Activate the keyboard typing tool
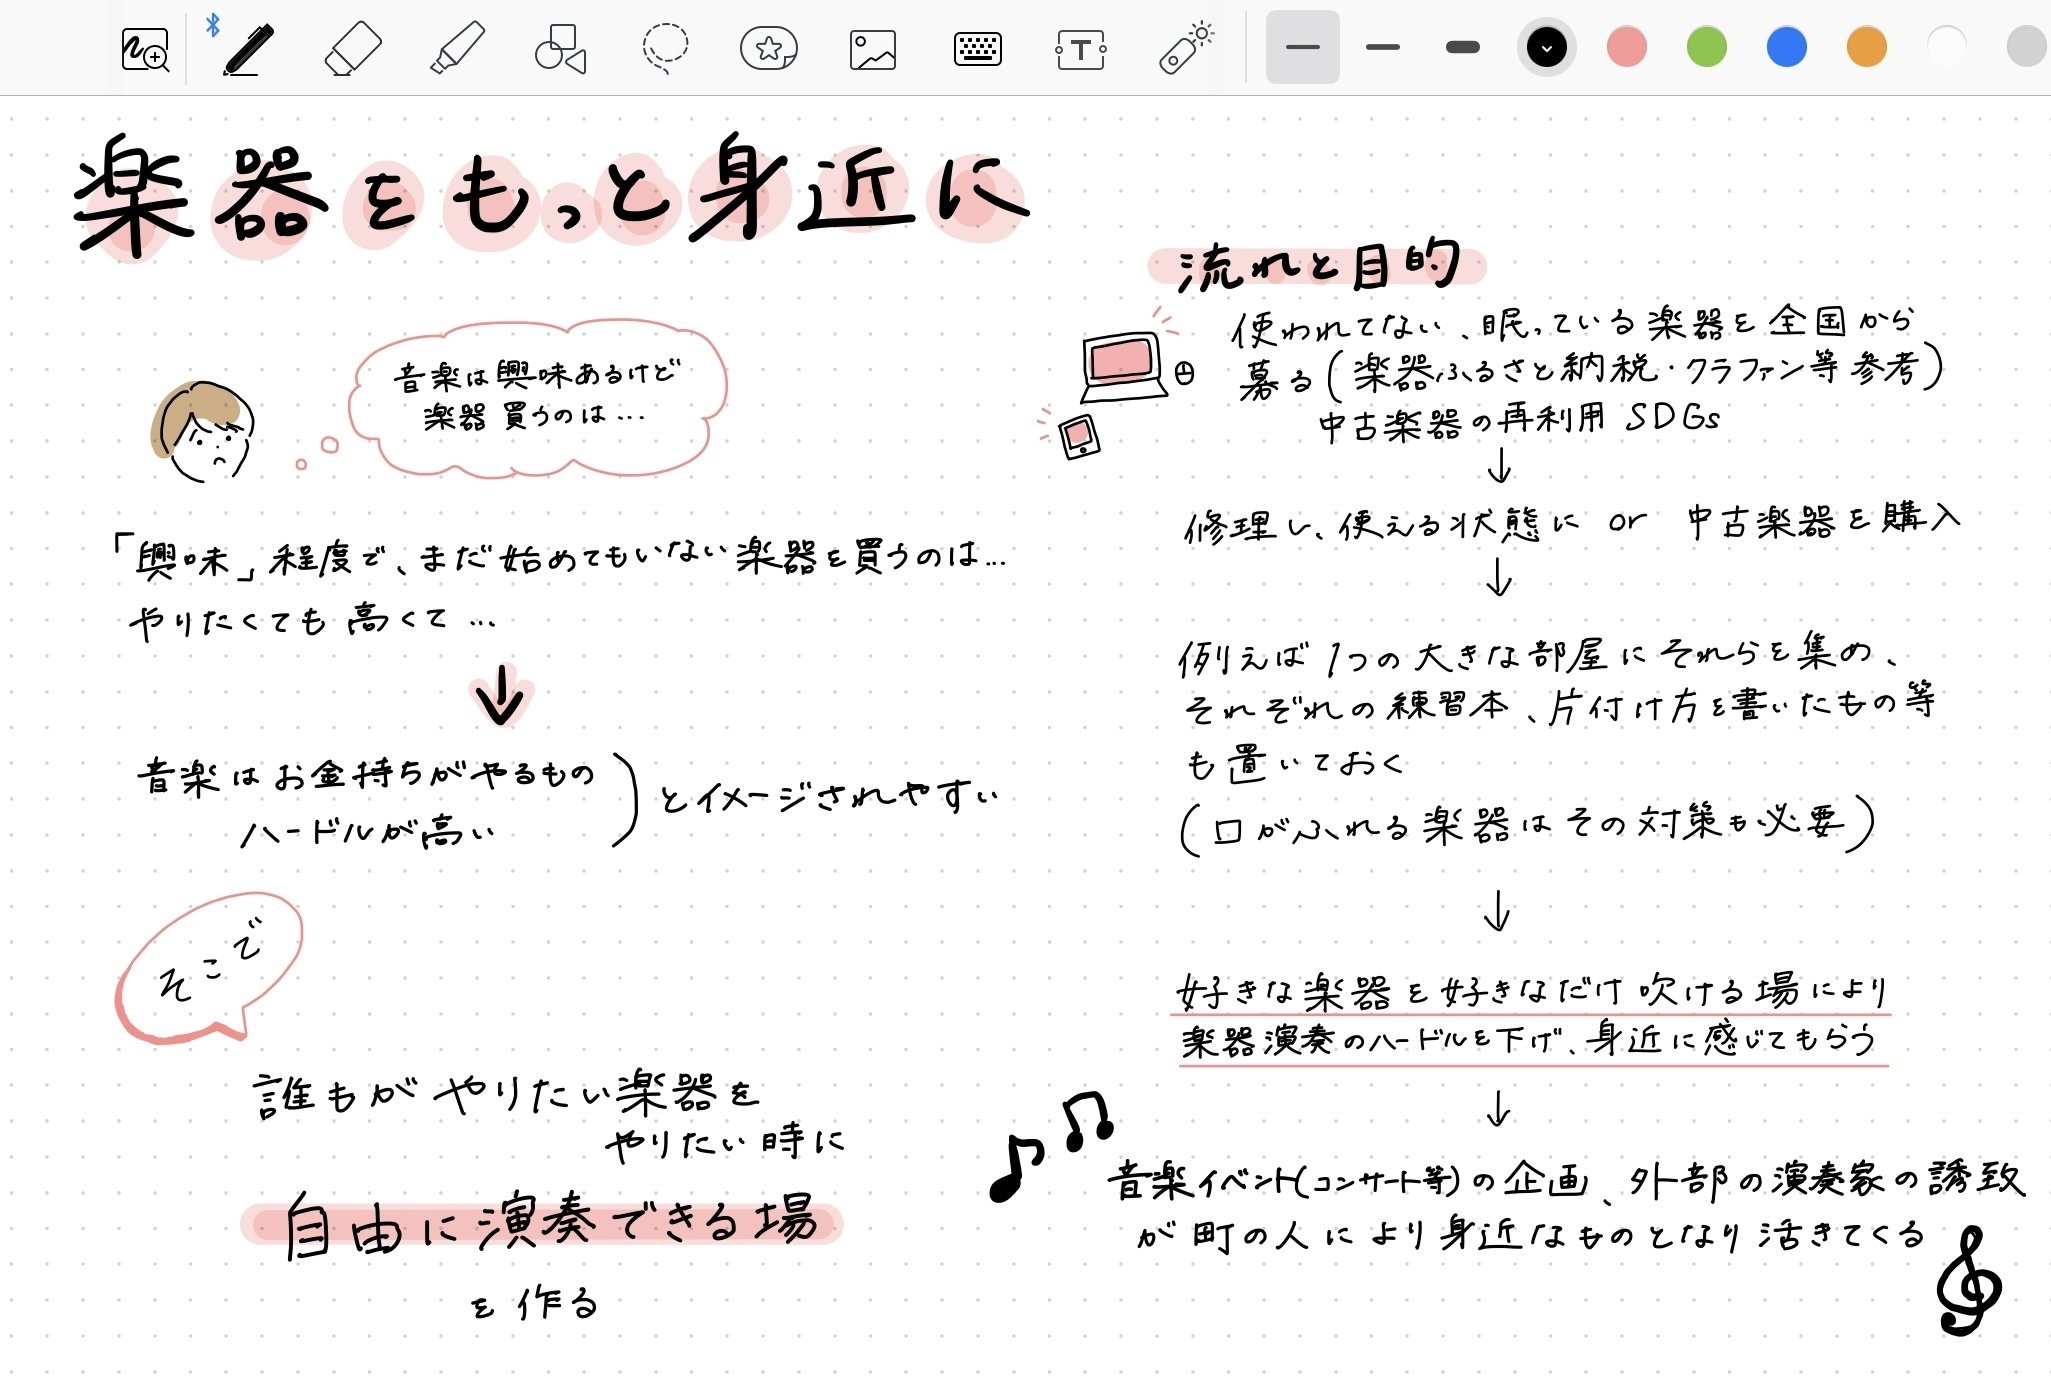 (x=977, y=48)
